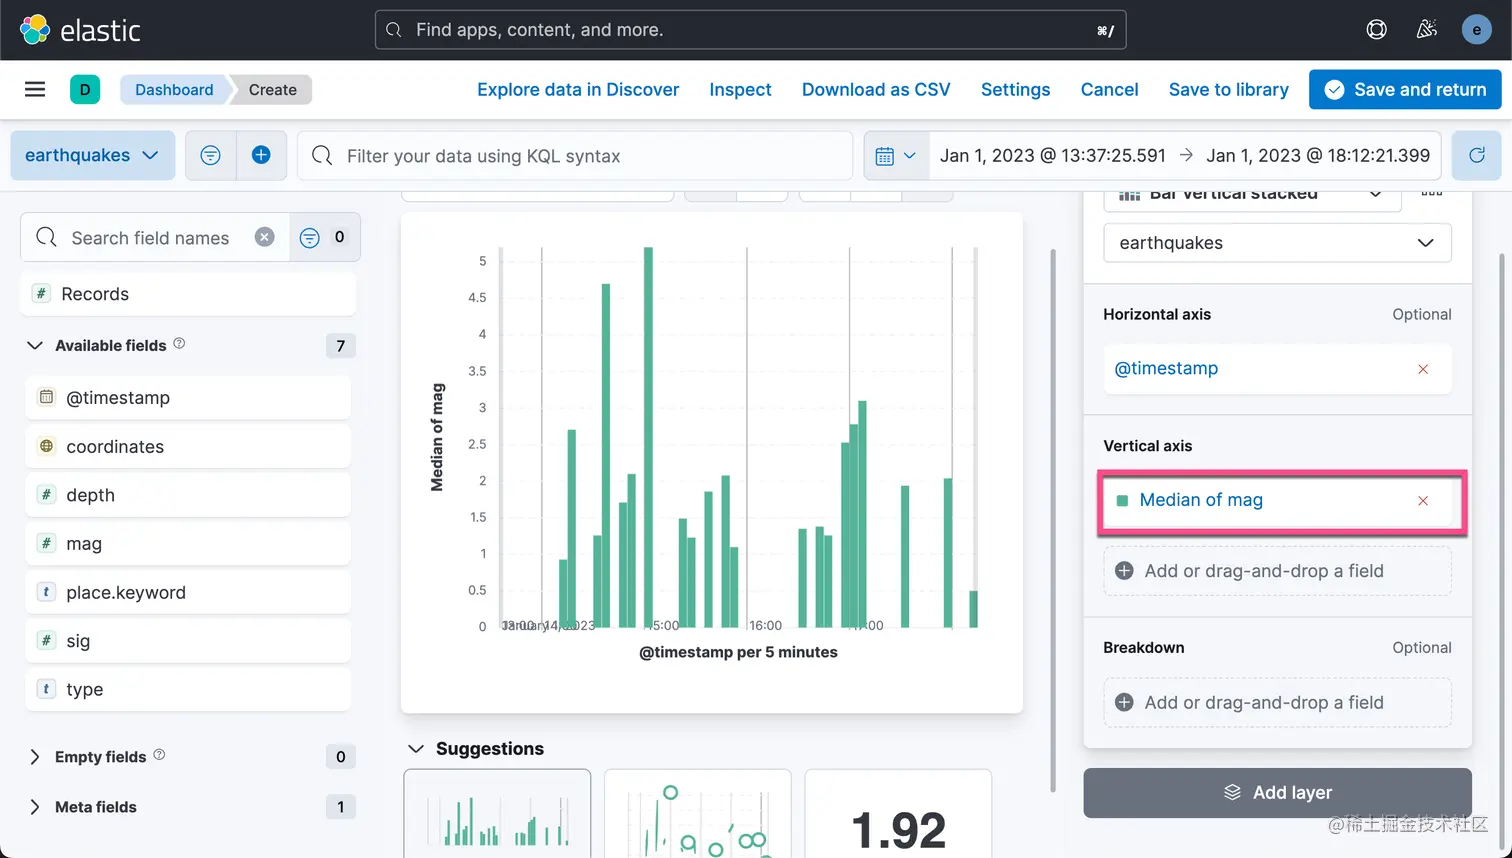Remove @timestamp from the horizontal axis
This screenshot has width=1512, height=858.
[1423, 369]
